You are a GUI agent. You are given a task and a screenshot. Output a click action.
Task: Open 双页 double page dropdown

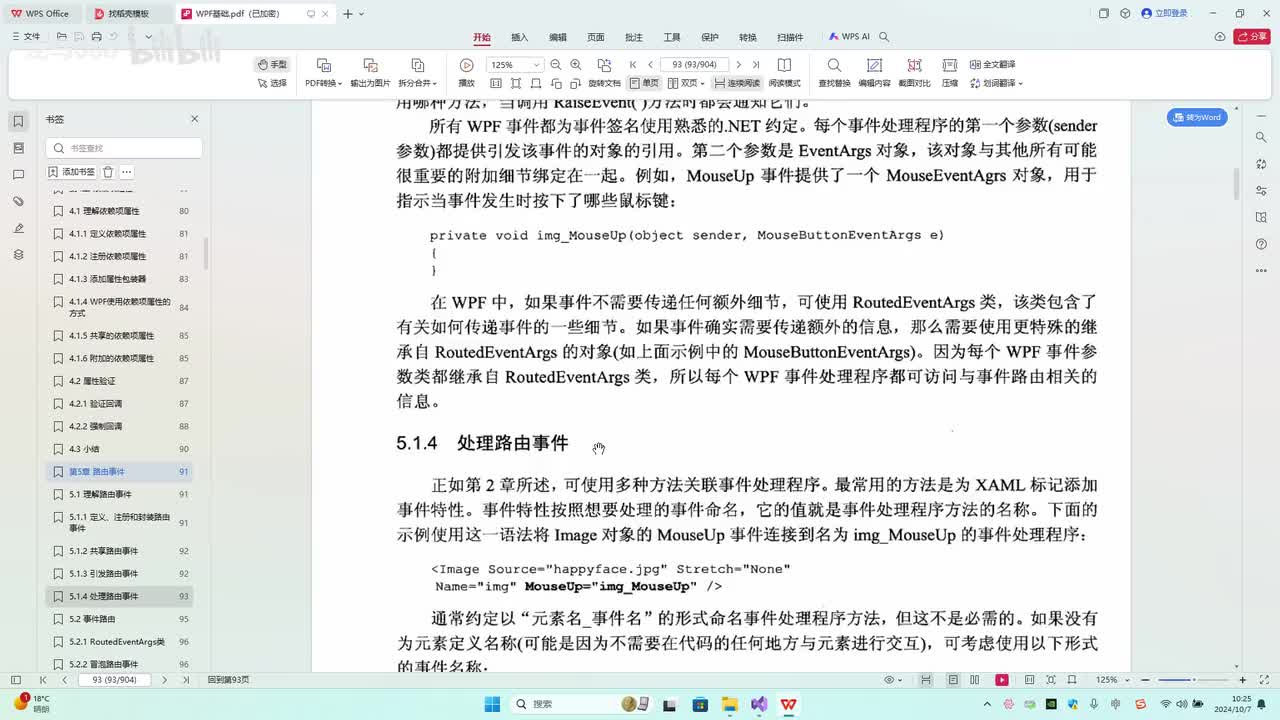point(686,83)
